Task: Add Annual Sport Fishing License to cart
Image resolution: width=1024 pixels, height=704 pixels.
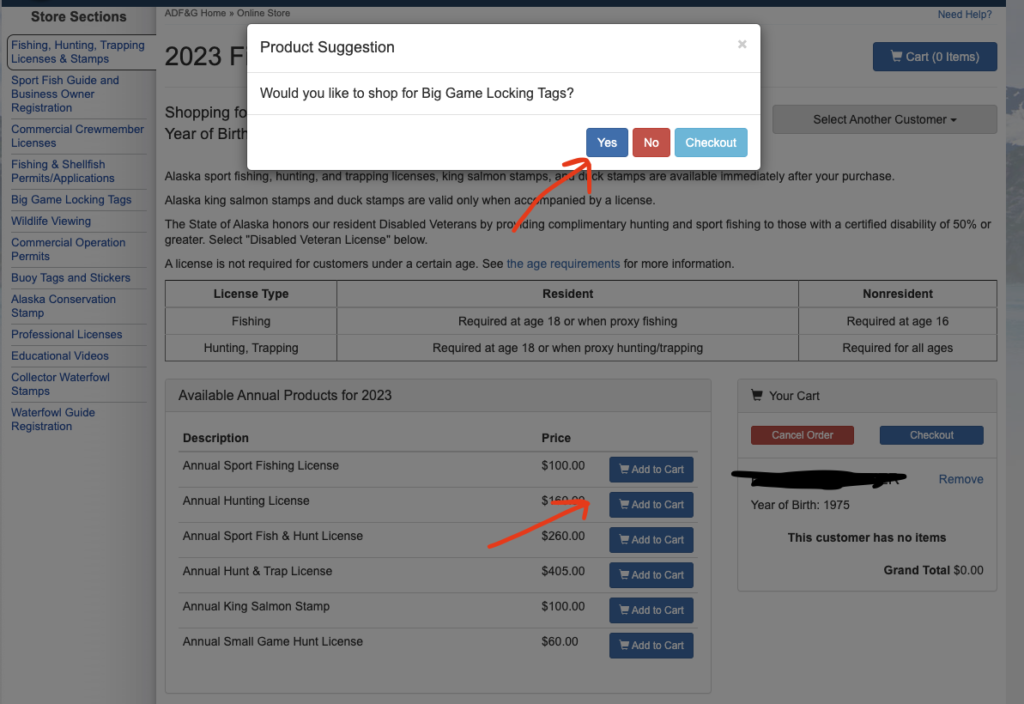Action: click(651, 470)
